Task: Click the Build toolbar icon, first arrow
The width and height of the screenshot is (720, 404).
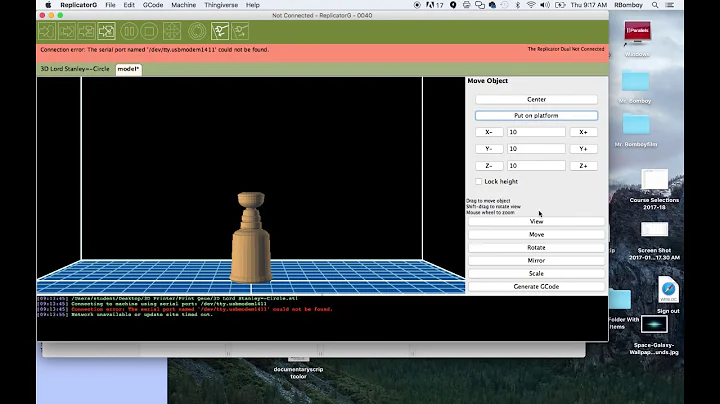Action: [x=47, y=31]
